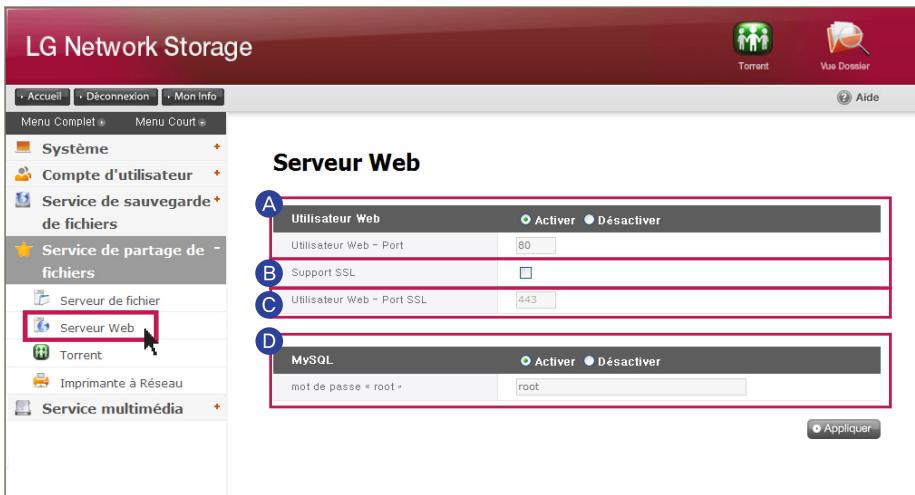Click the Système monitor icon in the sidebar
Screen dimensions: 915x495
coord(23,147)
